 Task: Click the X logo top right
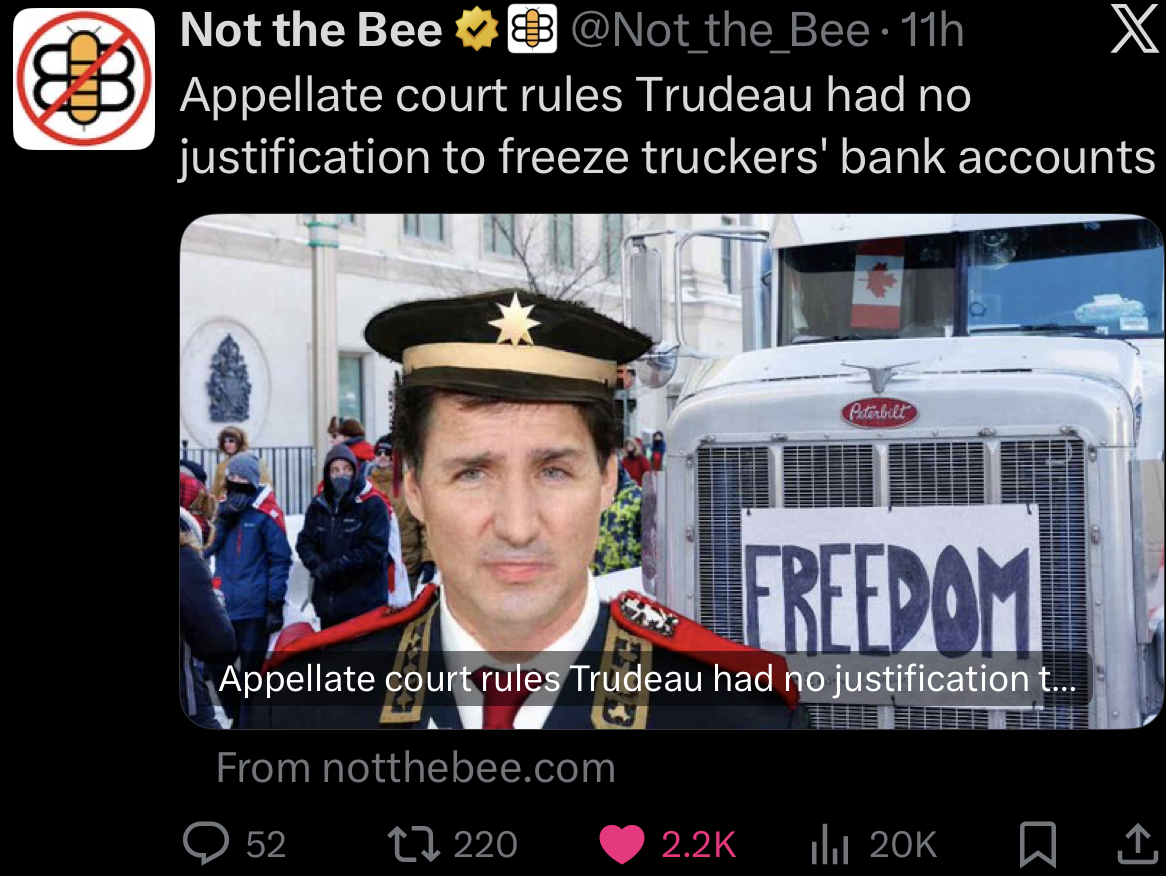[x=1135, y=30]
